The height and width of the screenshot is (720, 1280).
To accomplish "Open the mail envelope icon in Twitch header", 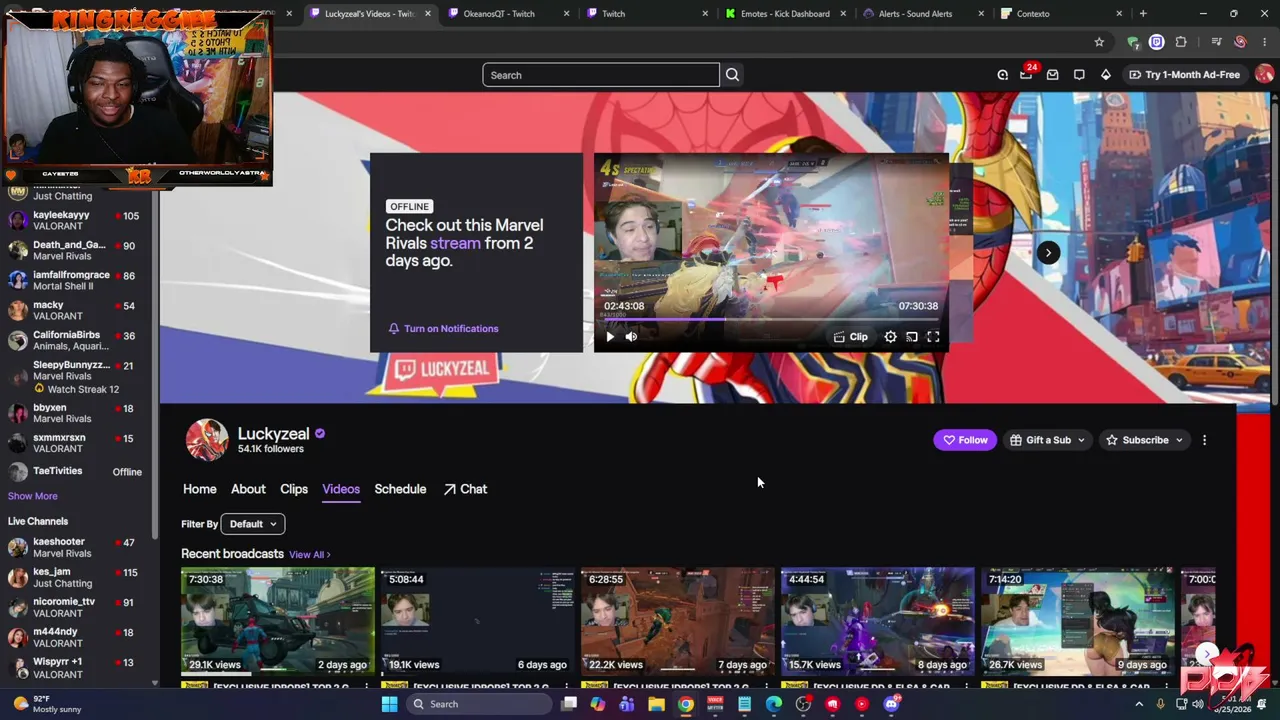I will click(x=1052, y=75).
